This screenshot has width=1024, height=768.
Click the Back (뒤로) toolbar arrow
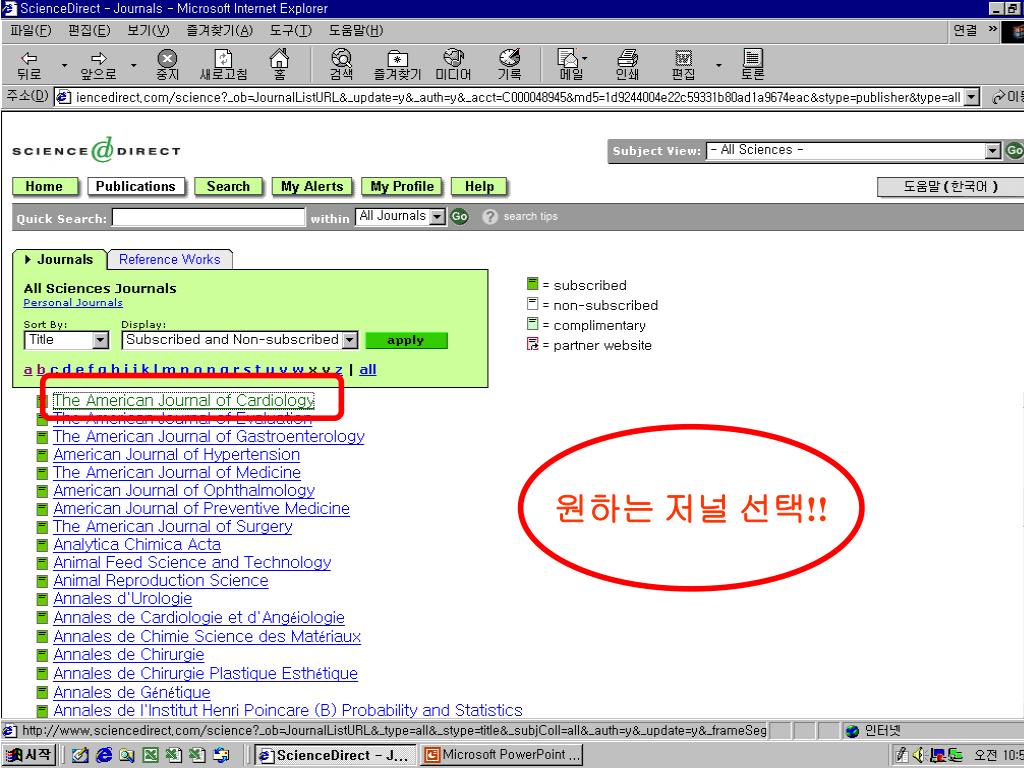pos(29,65)
